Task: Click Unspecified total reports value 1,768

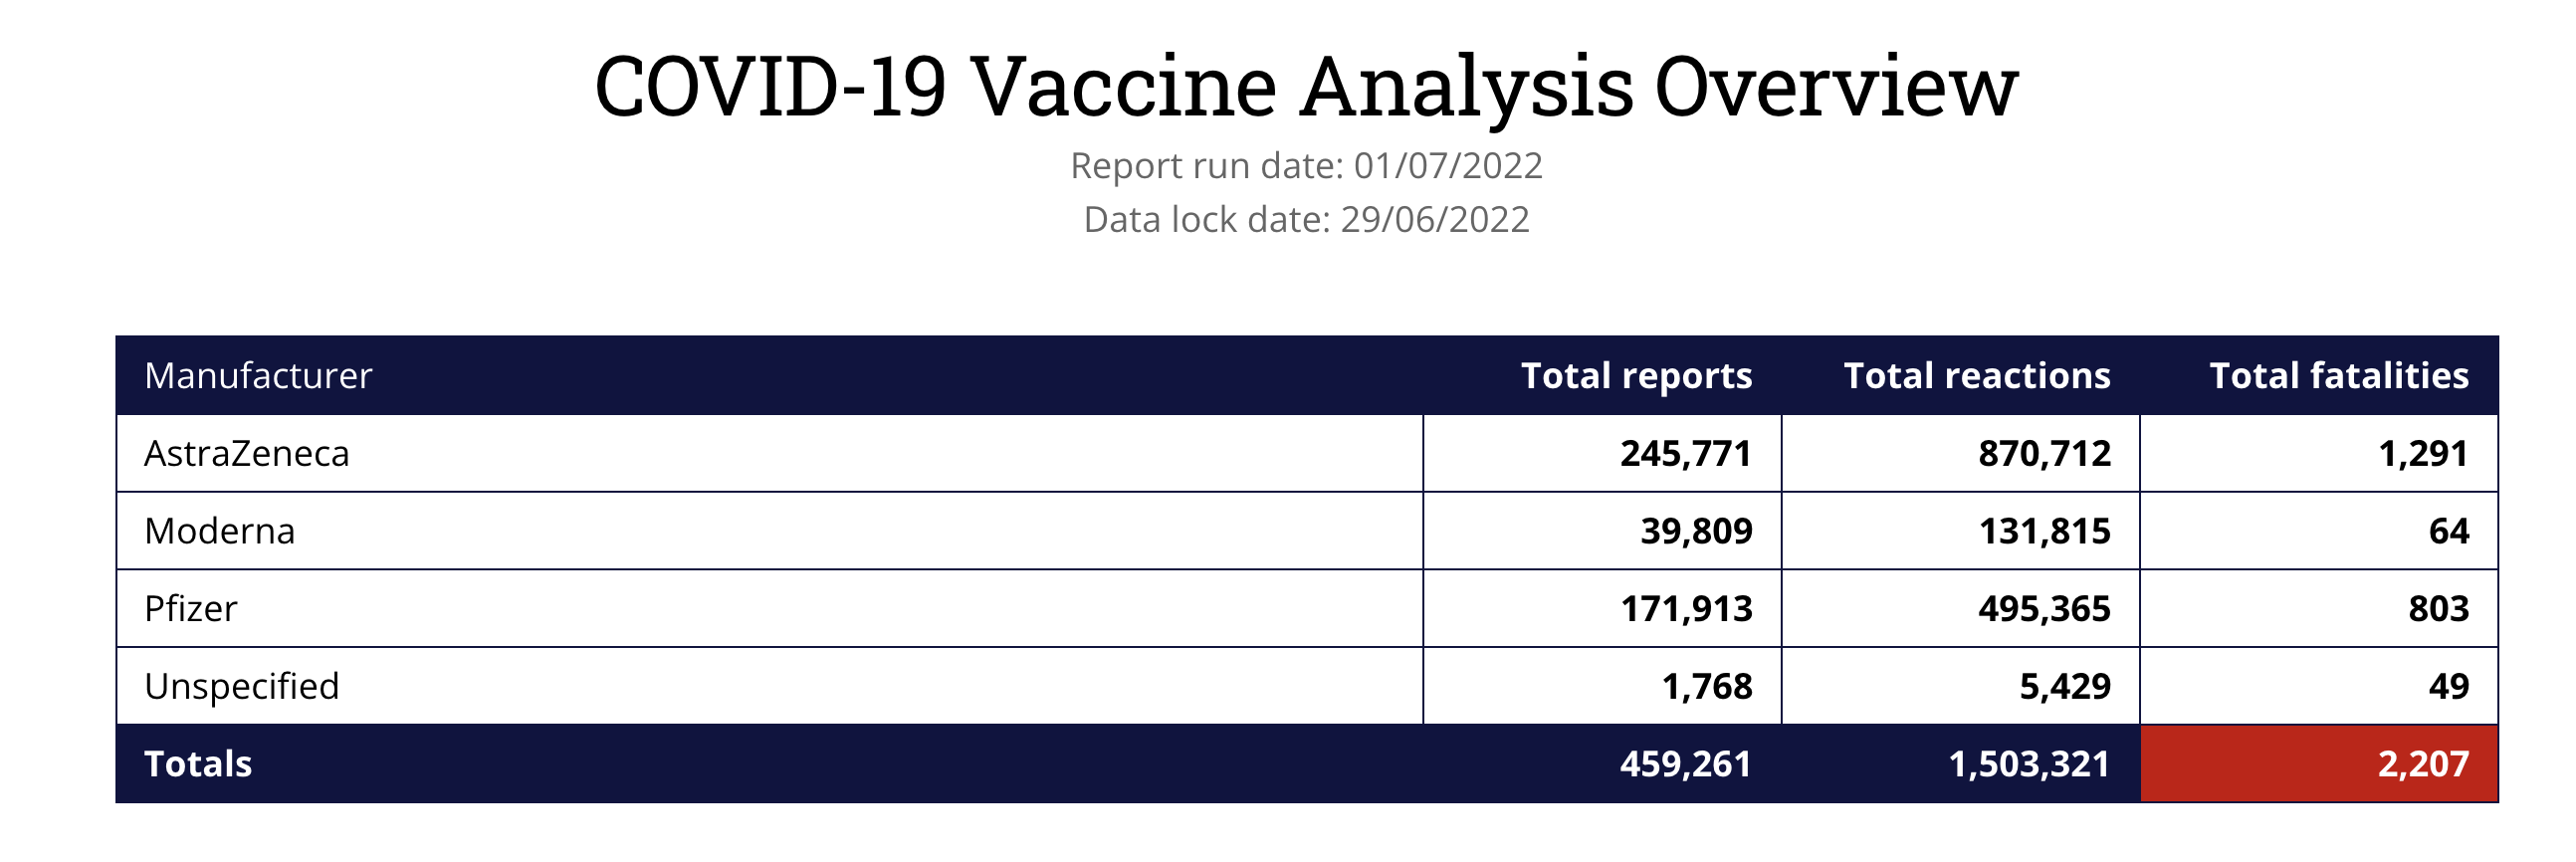Action: click(x=1707, y=687)
